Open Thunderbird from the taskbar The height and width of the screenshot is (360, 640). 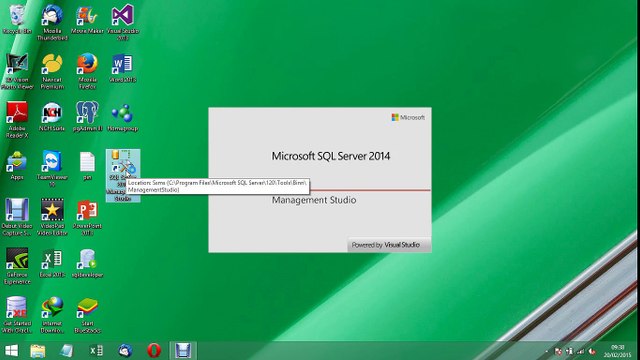125,351
